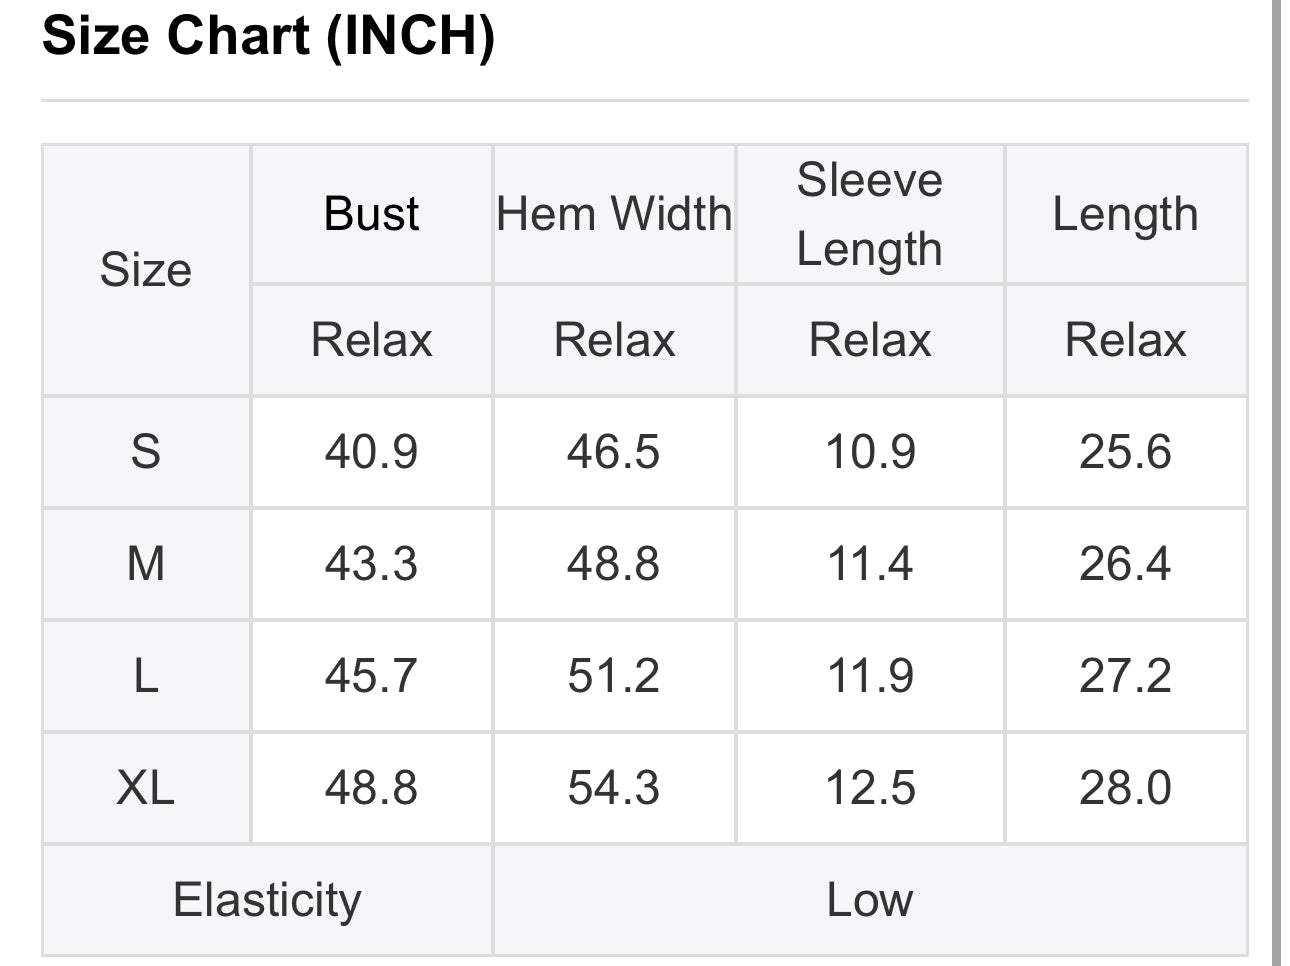The width and height of the screenshot is (1290, 966).
Task: Click the Size Chart (INCH) heading
Action: [x=268, y=36]
